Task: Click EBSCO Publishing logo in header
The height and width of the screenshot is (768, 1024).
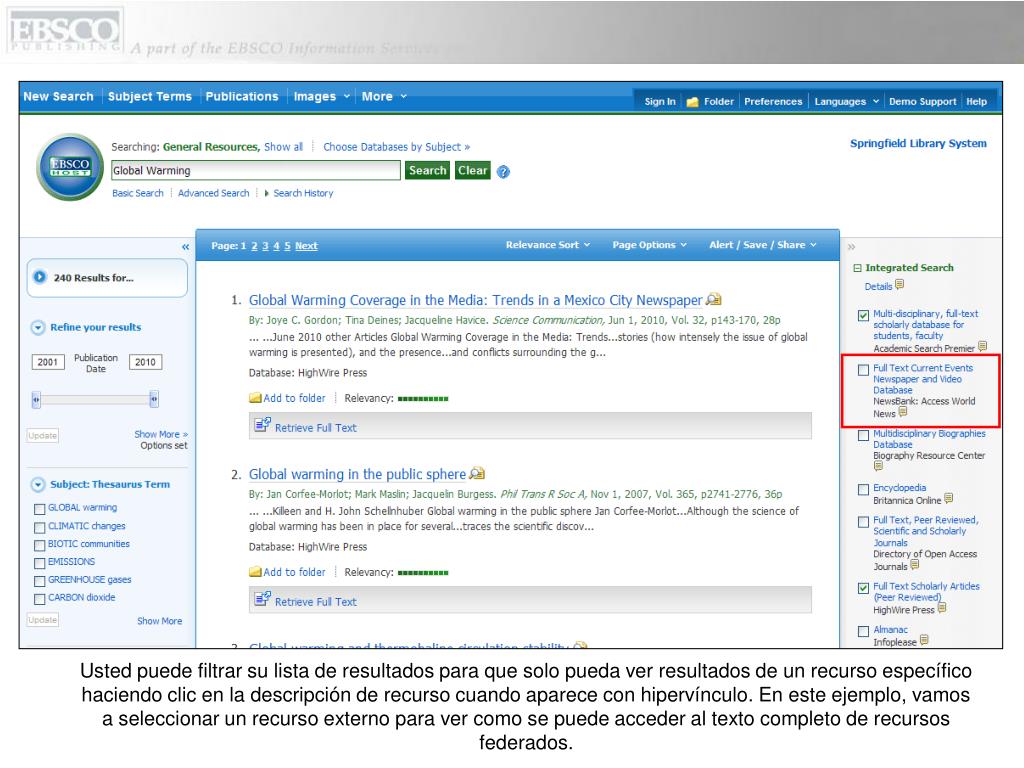Action: [64, 30]
